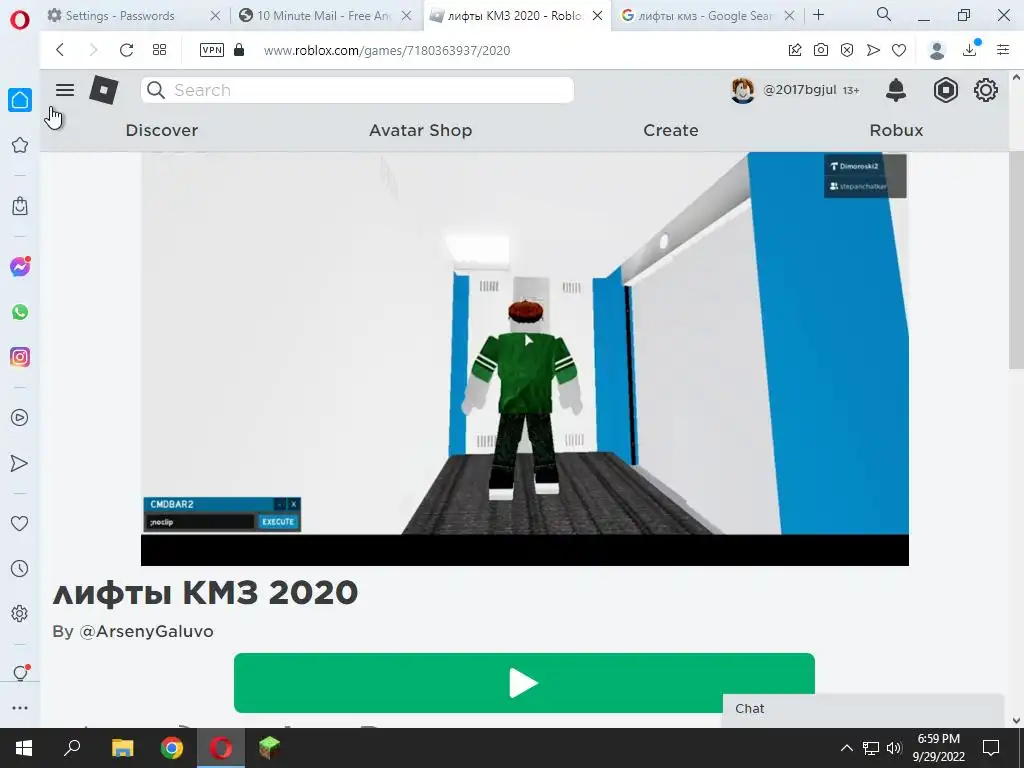Open the lightbulb tips sidebar icon
This screenshot has width=1024, height=768.
(20, 673)
